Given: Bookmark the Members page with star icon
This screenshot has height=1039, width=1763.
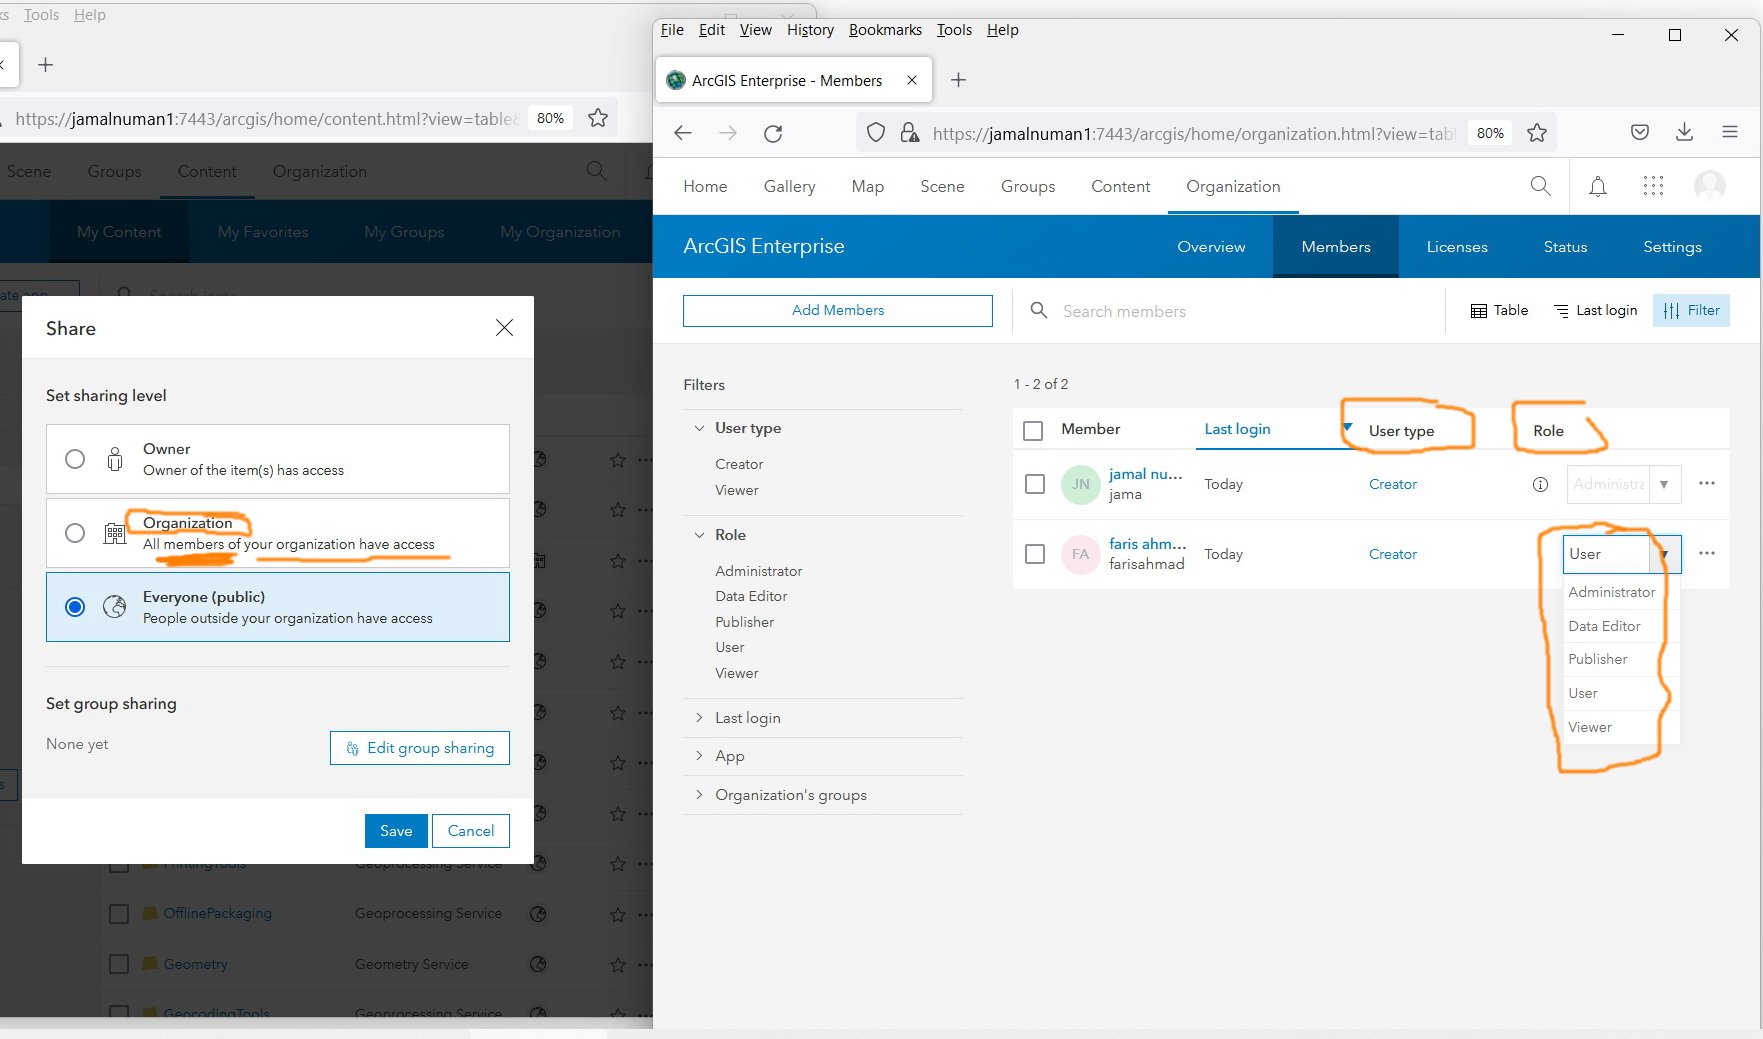Looking at the screenshot, I should pyautogui.click(x=1537, y=133).
